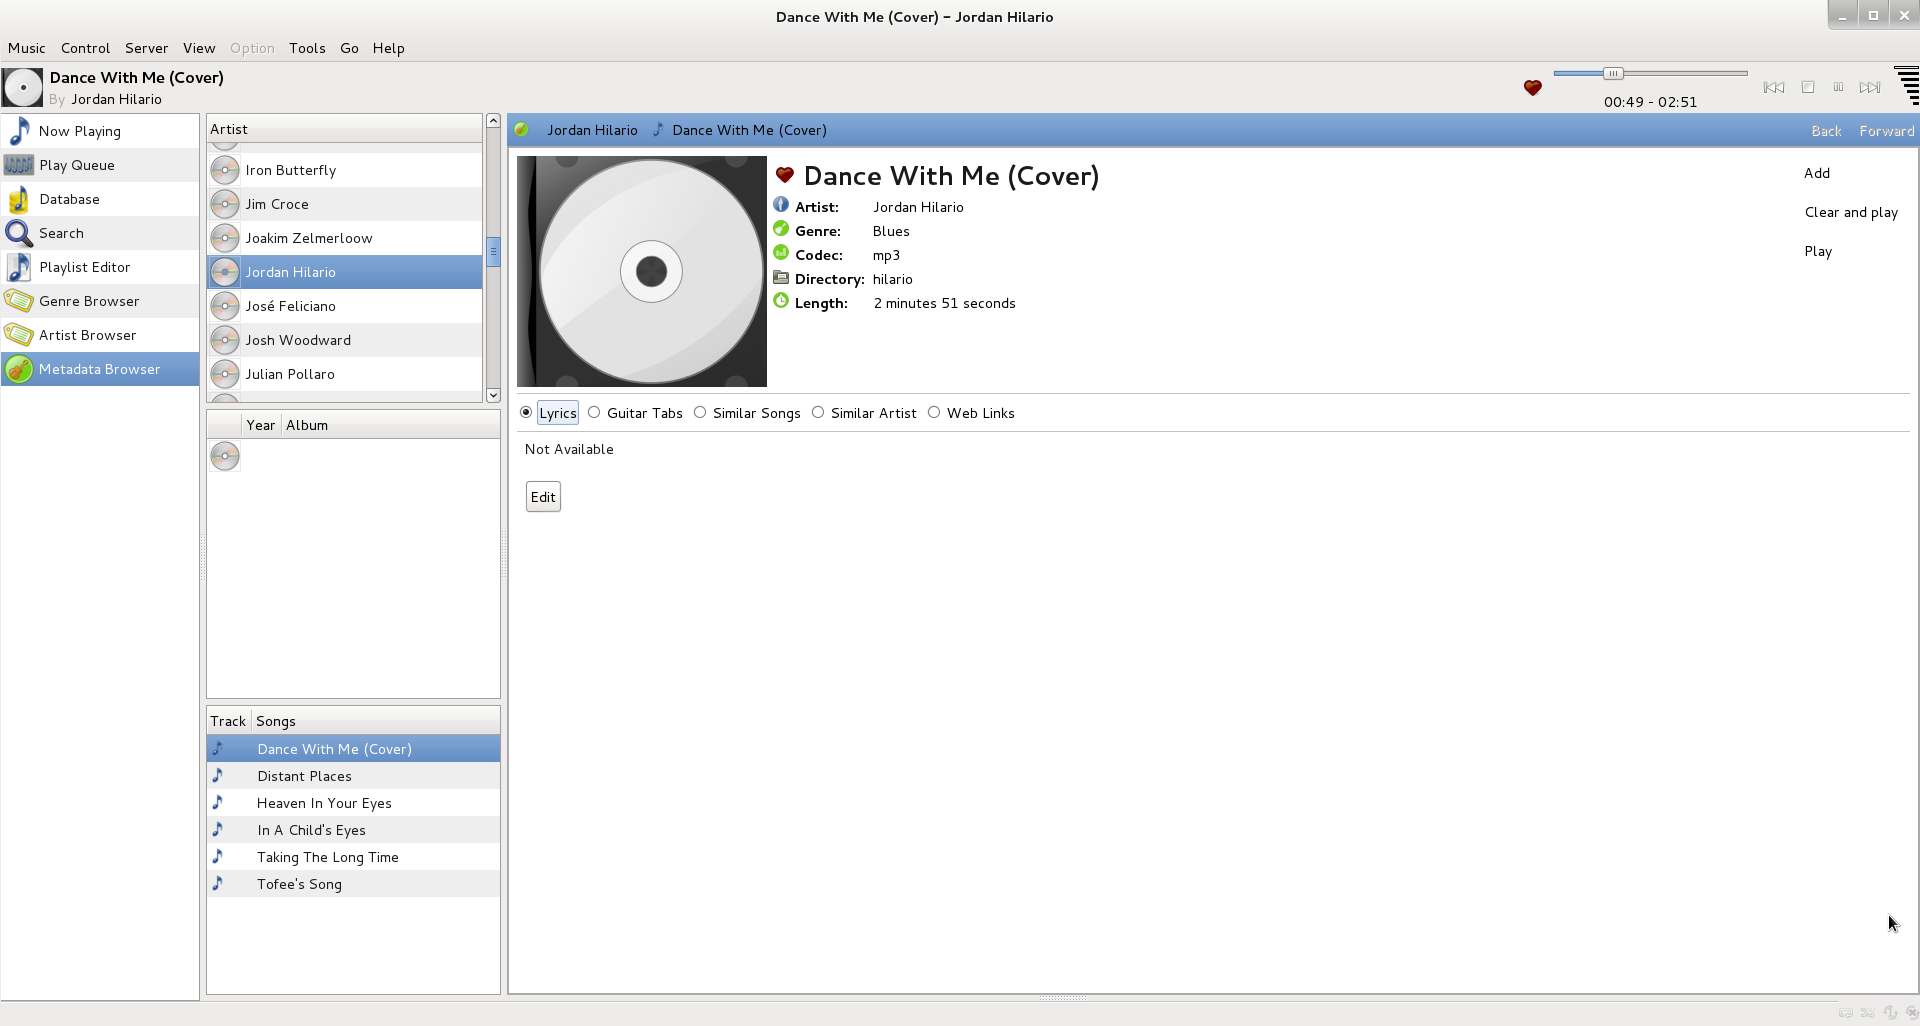Click the Edit lyrics button
Image resolution: width=1920 pixels, height=1026 pixels.
click(542, 496)
